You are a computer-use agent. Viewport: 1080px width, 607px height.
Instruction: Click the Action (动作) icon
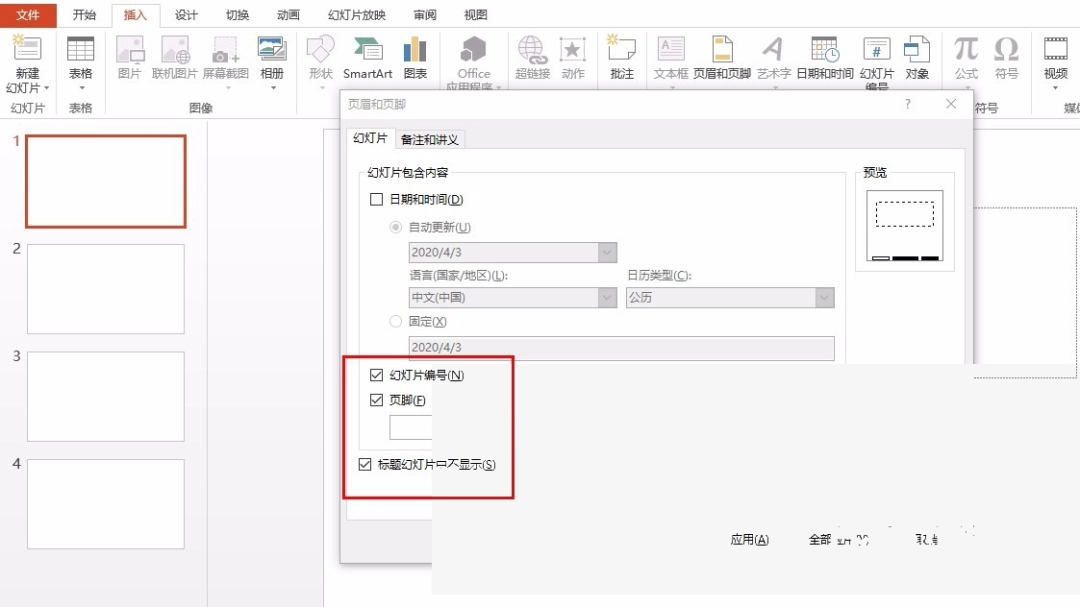[572, 50]
